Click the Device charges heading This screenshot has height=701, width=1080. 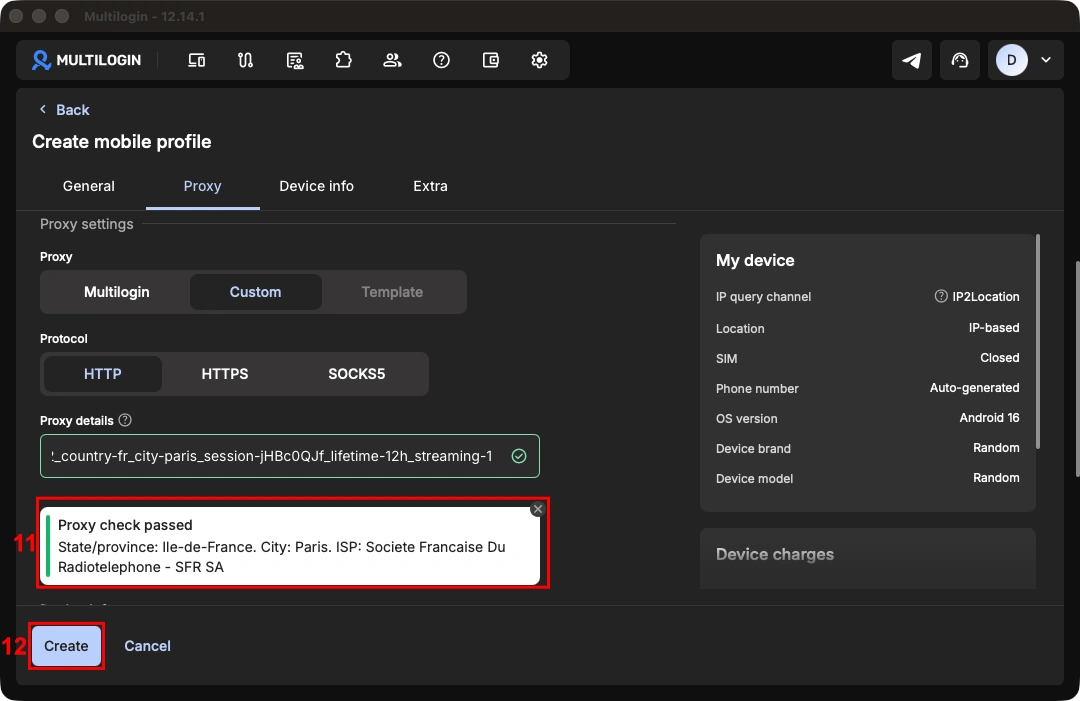[775, 554]
